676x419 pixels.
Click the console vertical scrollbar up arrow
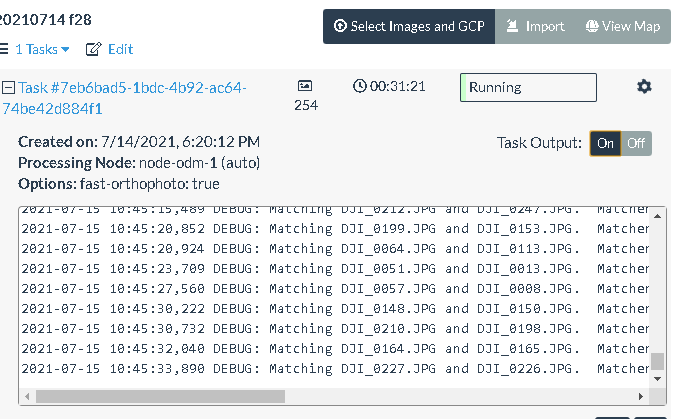click(x=658, y=215)
